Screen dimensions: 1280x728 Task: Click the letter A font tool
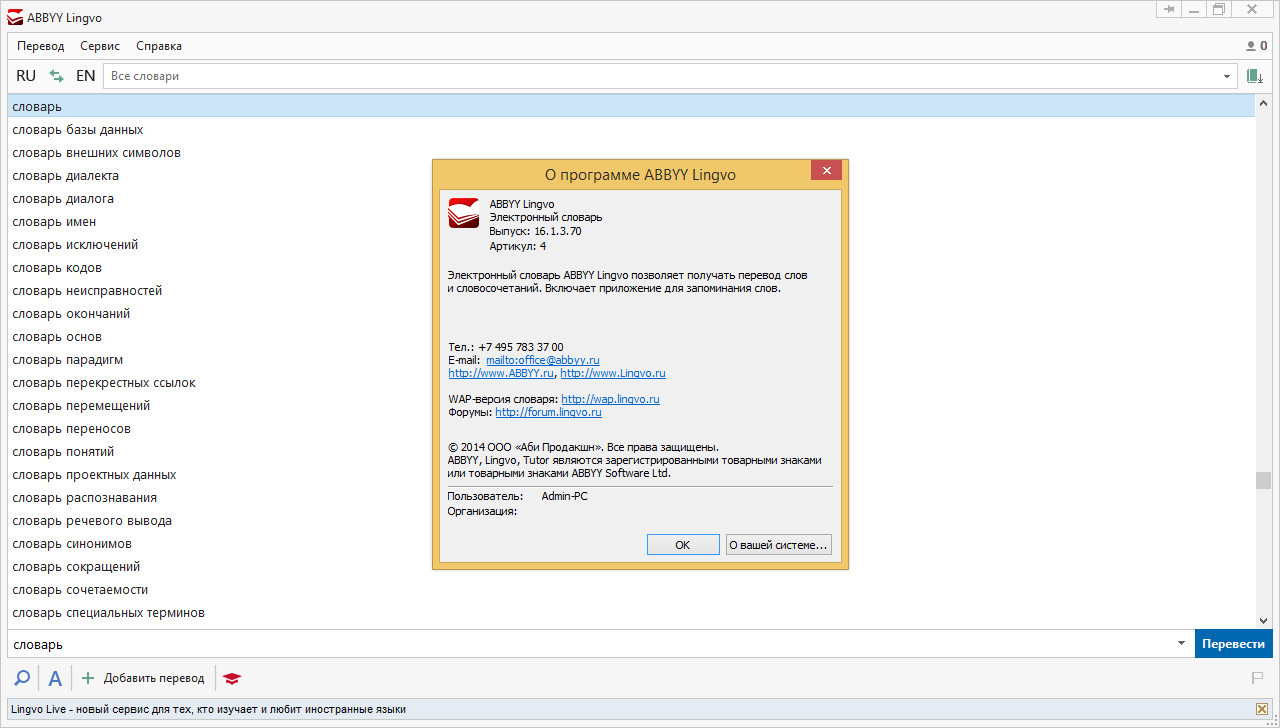(55, 678)
